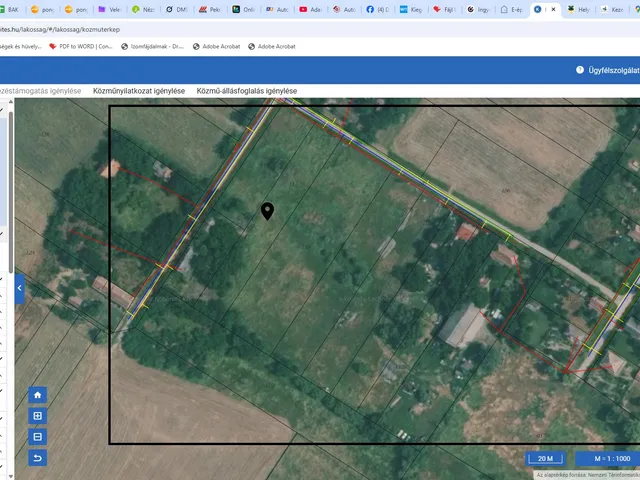Viewport: 640px width, 480px height.
Task: Open Közműnyilatkozat igénylése menu item
Action: [x=139, y=91]
